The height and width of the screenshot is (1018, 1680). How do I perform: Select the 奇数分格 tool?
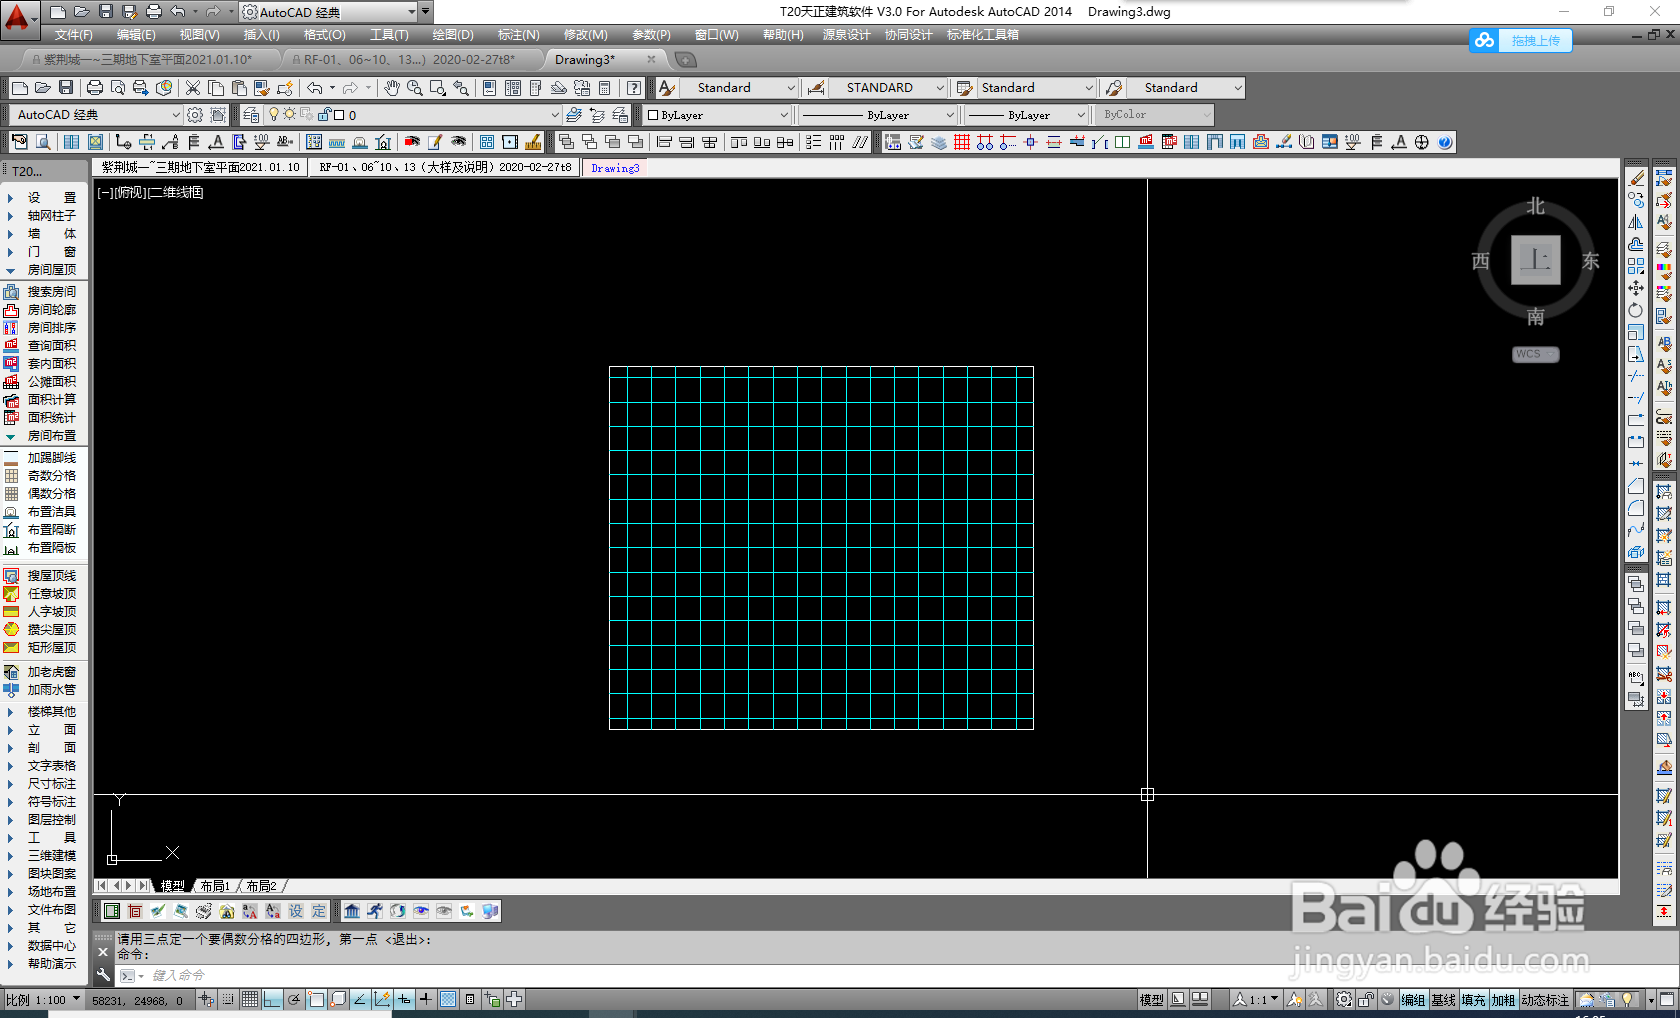40,476
